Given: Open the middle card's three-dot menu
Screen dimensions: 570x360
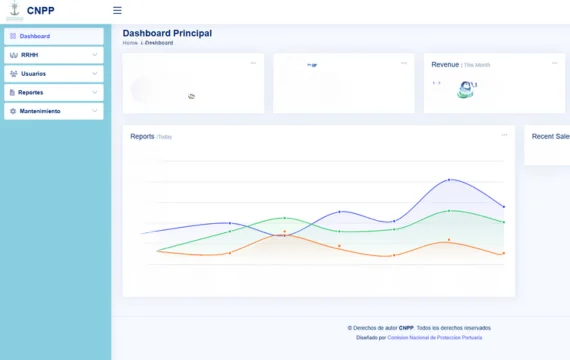Looking at the screenshot, I should (x=404, y=63).
